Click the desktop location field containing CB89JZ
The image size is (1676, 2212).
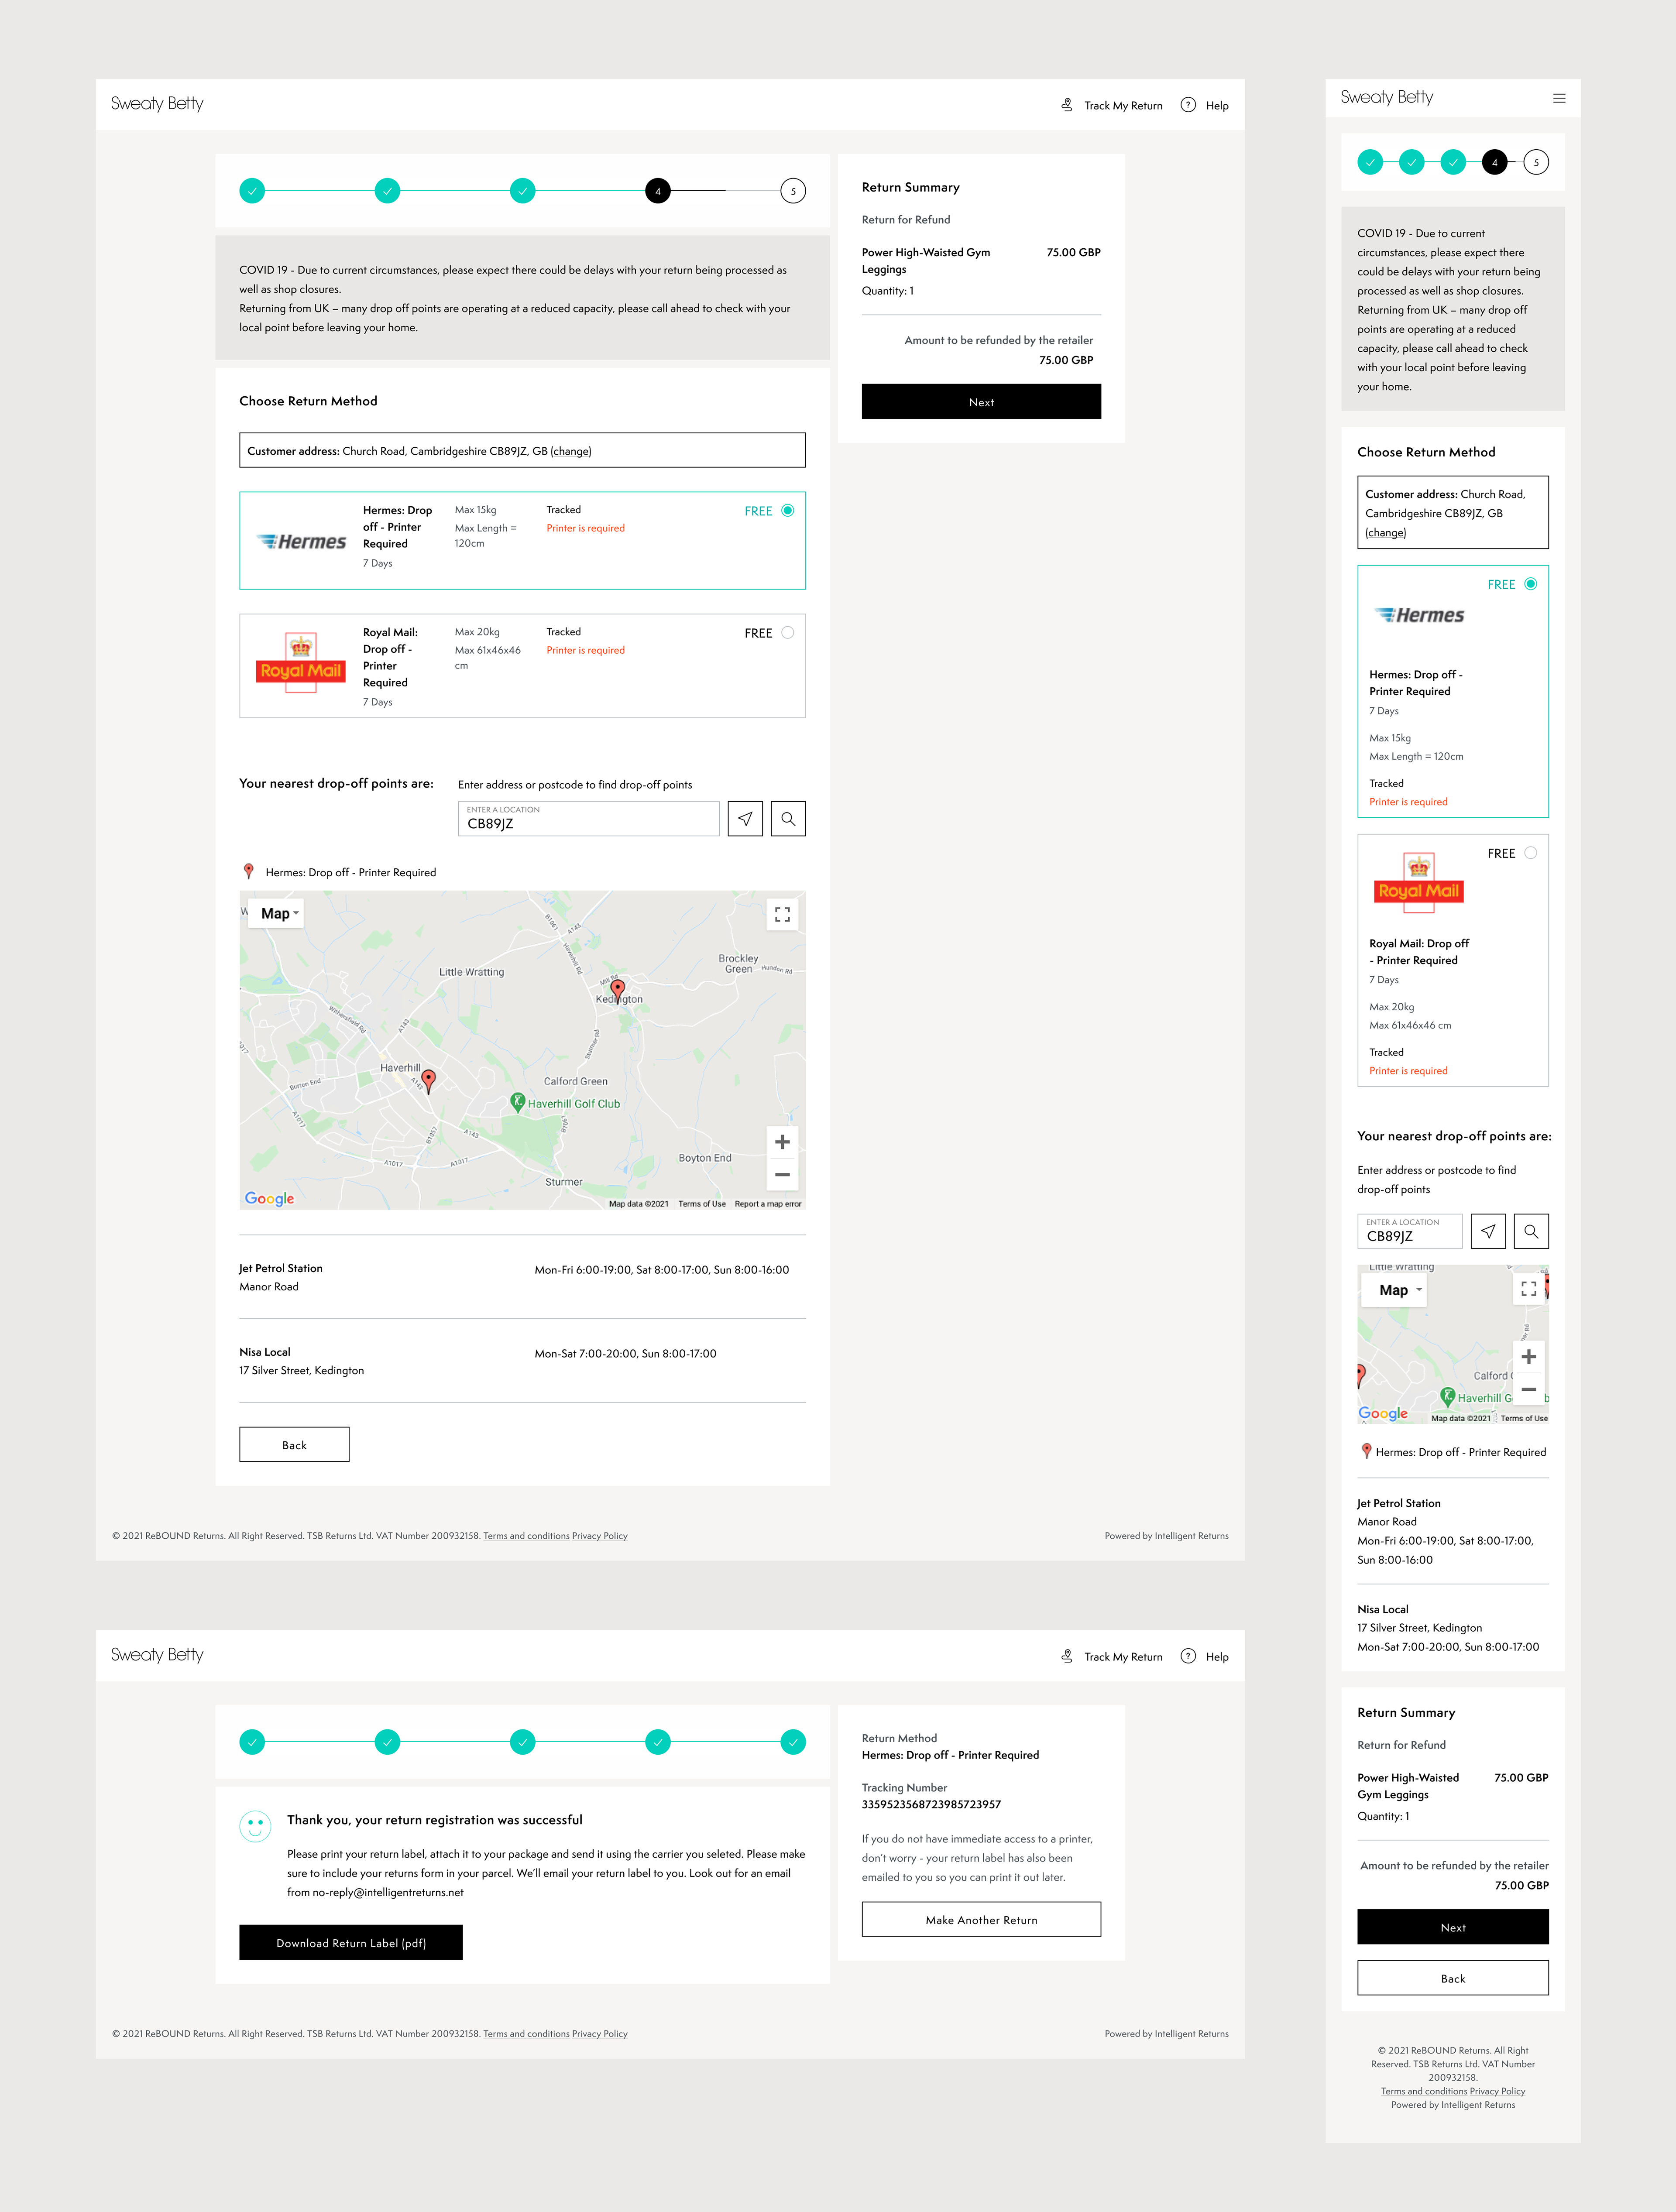pos(589,819)
